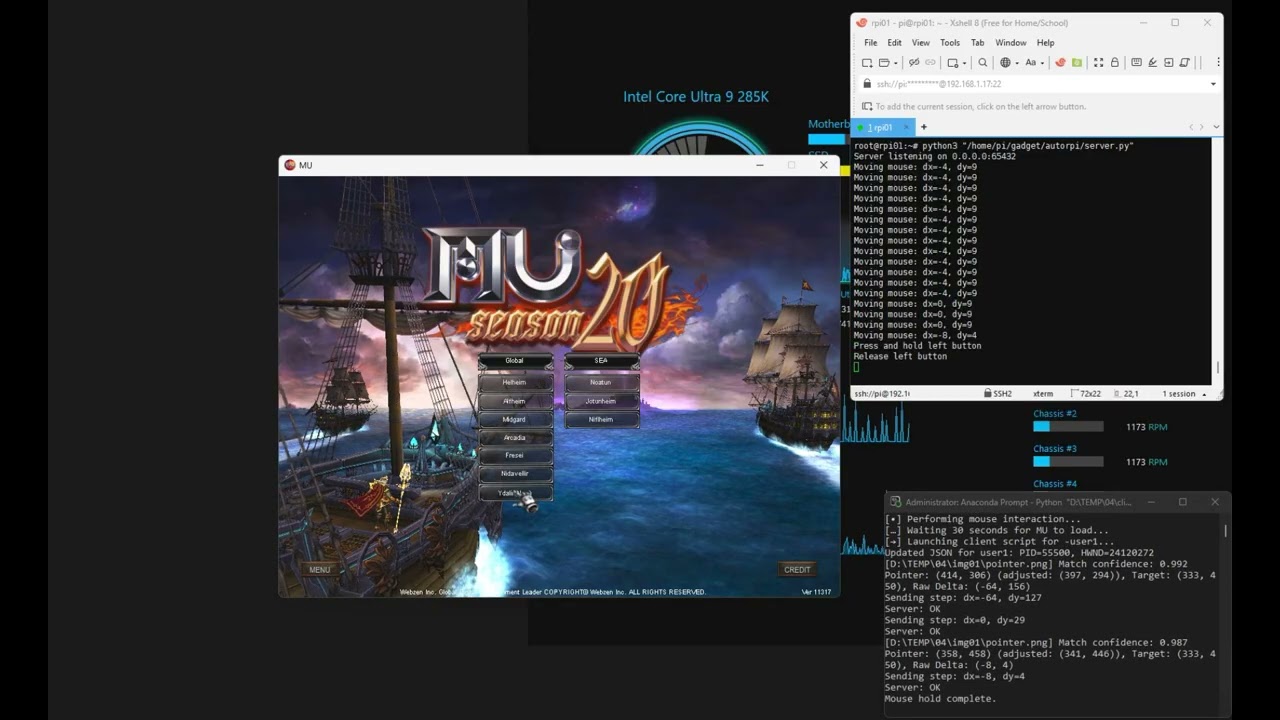Click the green Xftp toolbar icon

point(1077,62)
